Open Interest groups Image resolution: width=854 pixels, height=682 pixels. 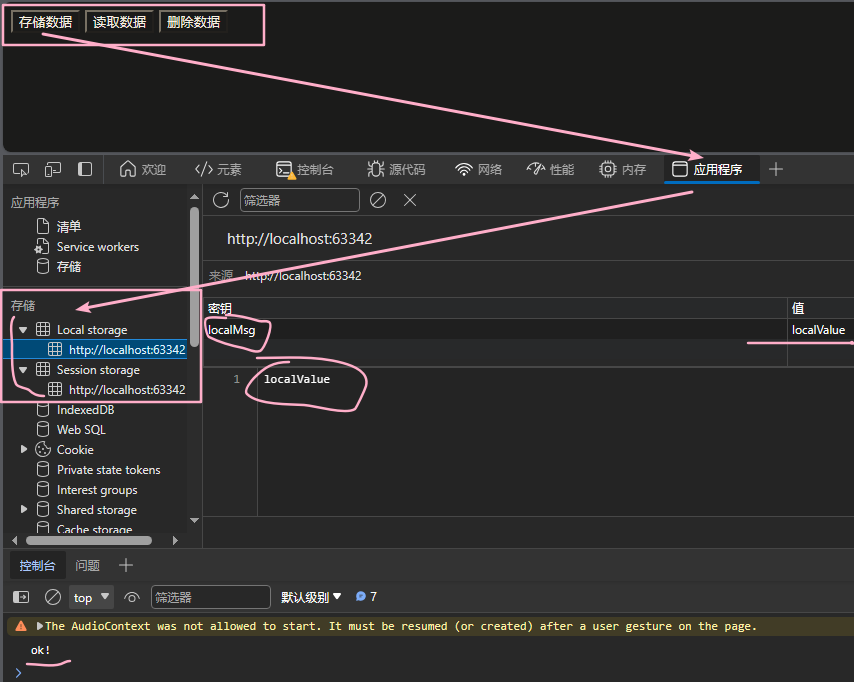tap(97, 490)
